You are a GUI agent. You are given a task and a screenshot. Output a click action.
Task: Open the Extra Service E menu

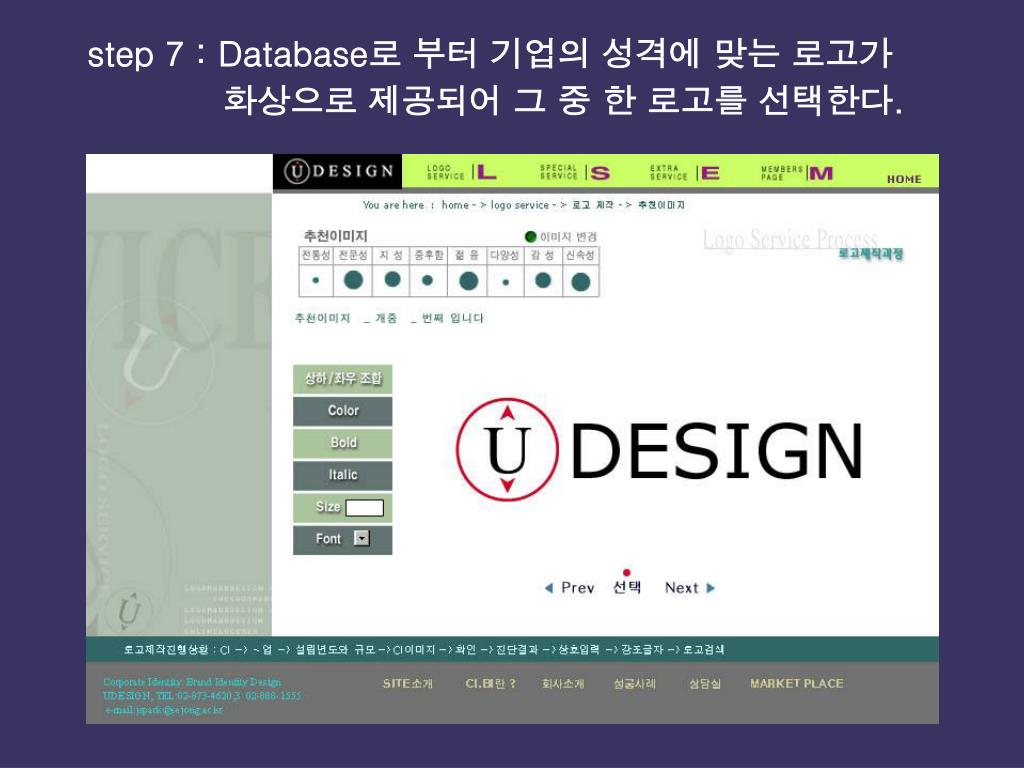pyautogui.click(x=684, y=172)
